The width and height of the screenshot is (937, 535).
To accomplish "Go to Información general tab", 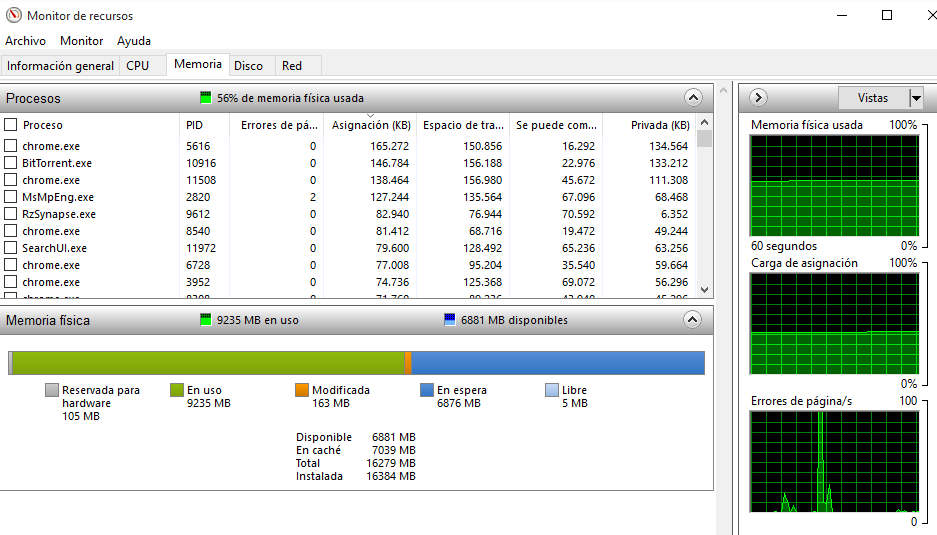I will pyautogui.click(x=60, y=66).
